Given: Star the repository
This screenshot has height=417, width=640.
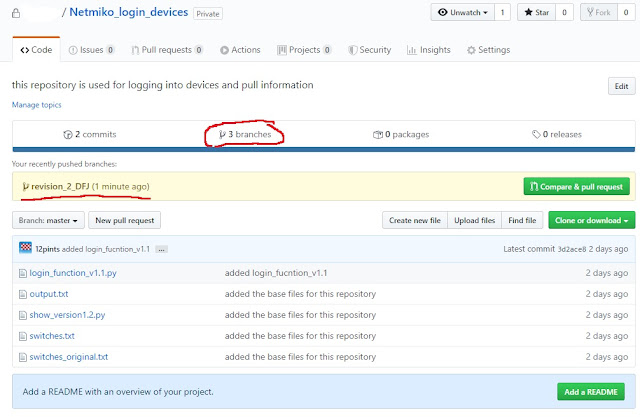Looking at the screenshot, I should tap(536, 12).
